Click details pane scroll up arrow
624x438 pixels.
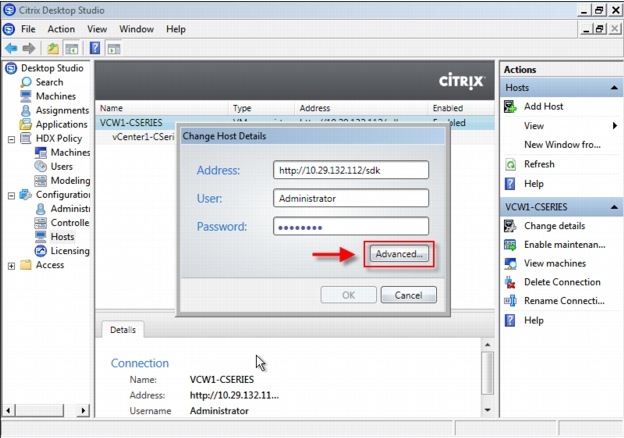[x=488, y=345]
